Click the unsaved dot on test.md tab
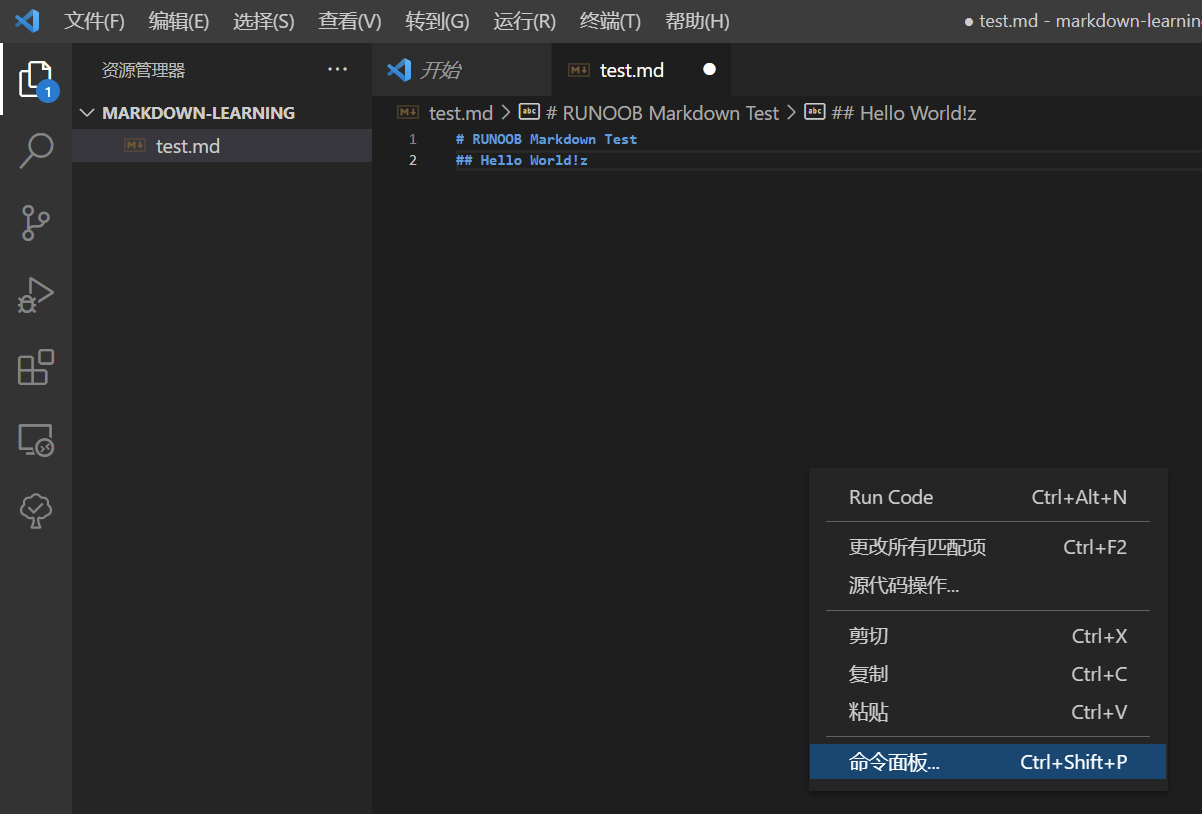The image size is (1202, 814). tap(709, 70)
